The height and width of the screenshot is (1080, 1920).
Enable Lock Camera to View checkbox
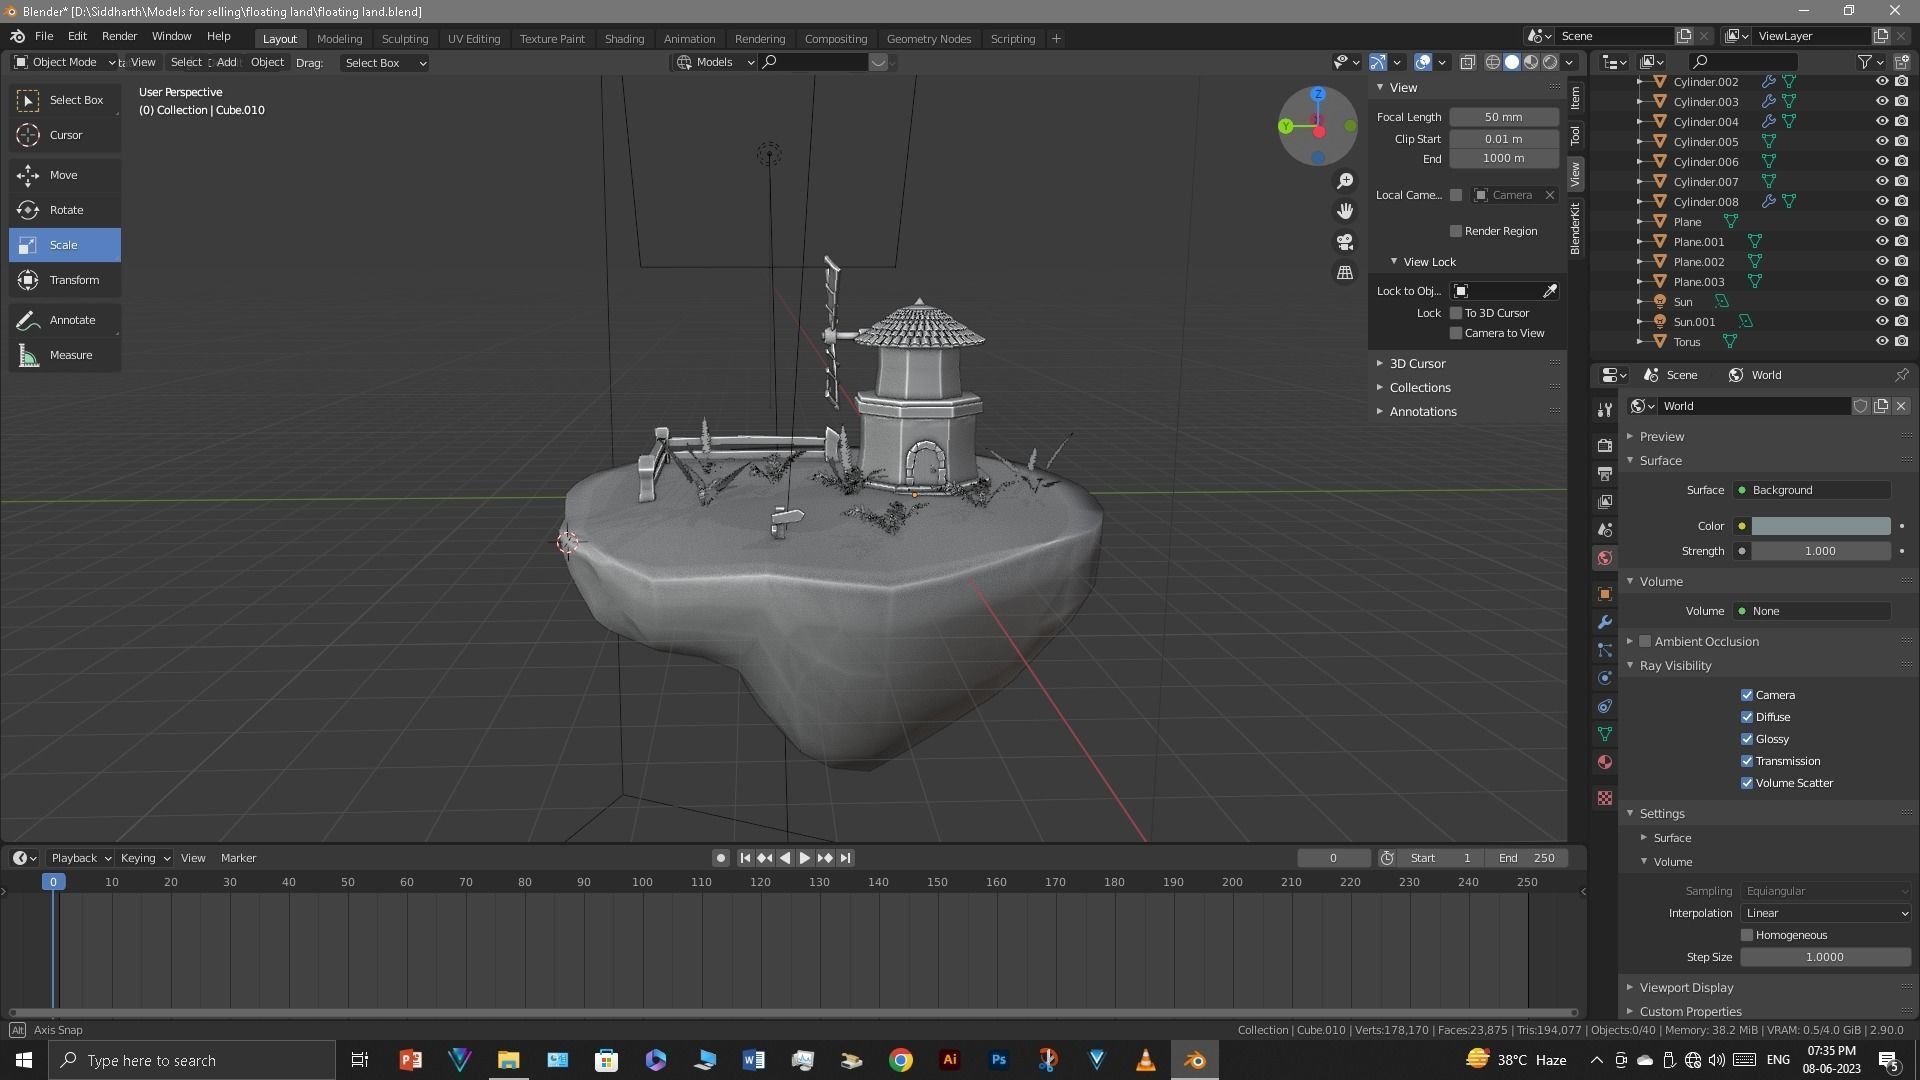click(x=1456, y=333)
